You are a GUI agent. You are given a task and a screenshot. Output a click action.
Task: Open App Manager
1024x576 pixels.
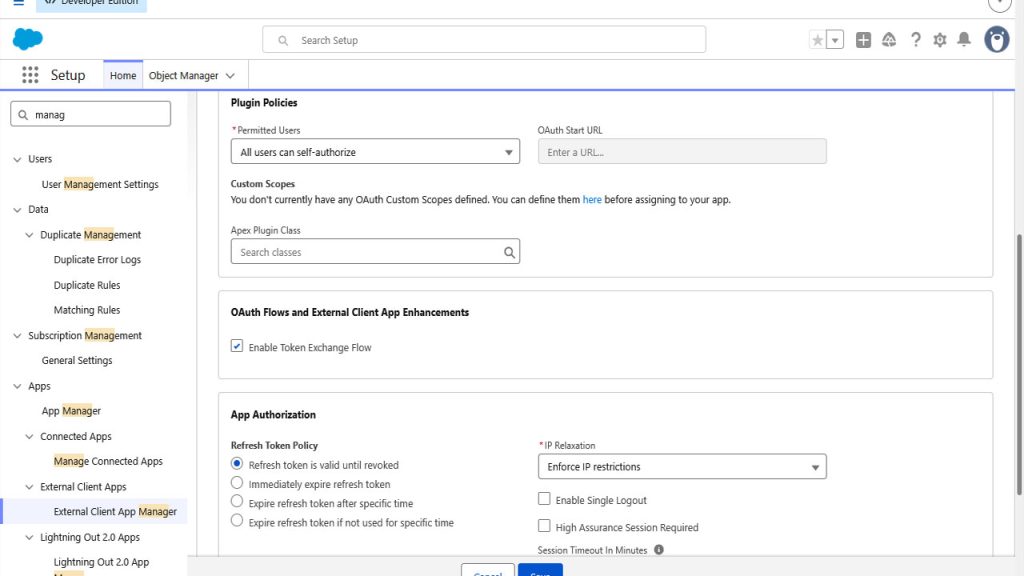pyautogui.click(x=71, y=411)
